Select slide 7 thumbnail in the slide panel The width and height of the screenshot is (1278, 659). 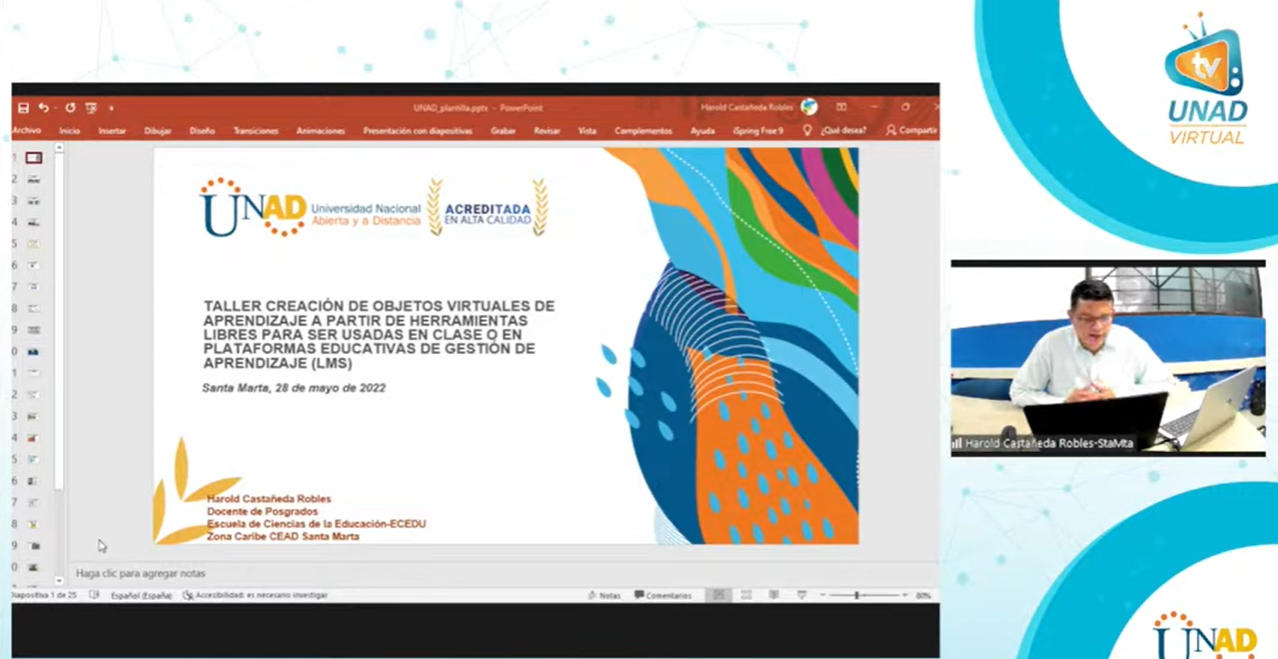tap(34, 287)
